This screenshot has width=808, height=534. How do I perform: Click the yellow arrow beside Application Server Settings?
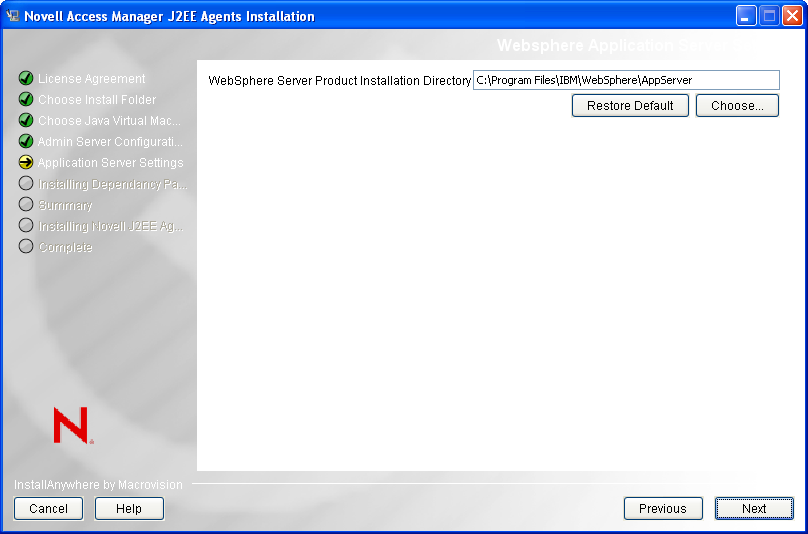pos(26,162)
